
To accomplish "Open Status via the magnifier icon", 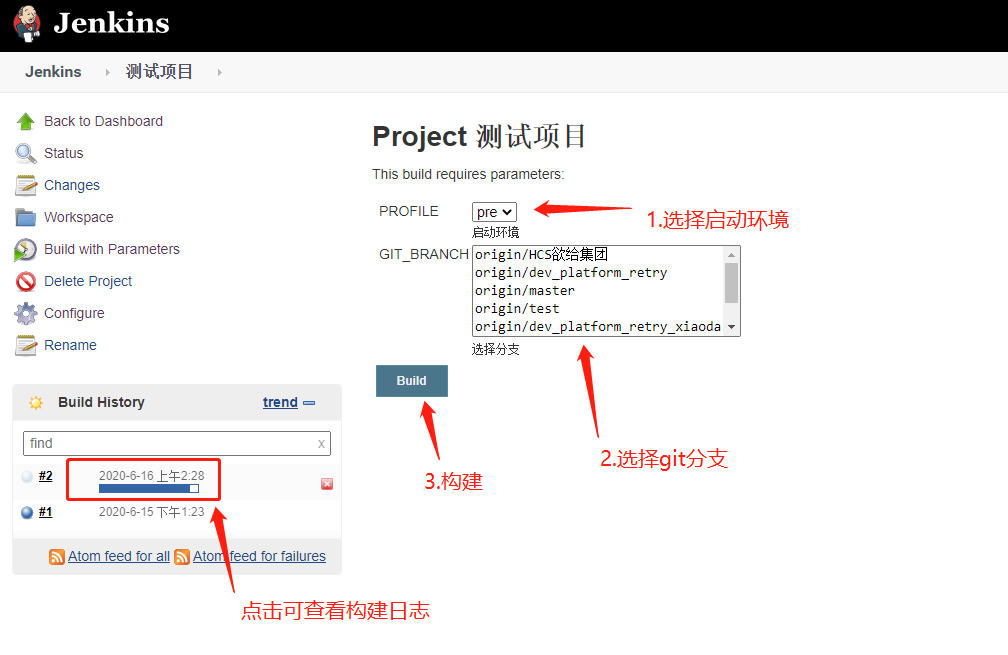I will (x=27, y=152).
